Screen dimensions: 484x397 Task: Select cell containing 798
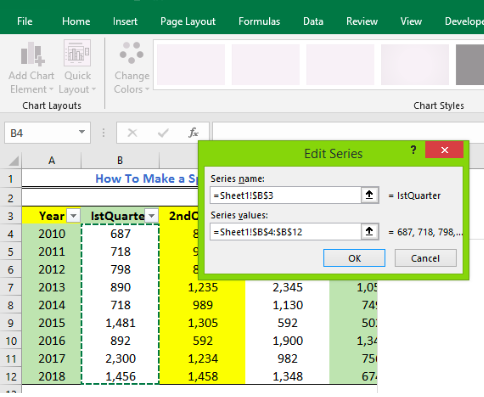pos(120,269)
